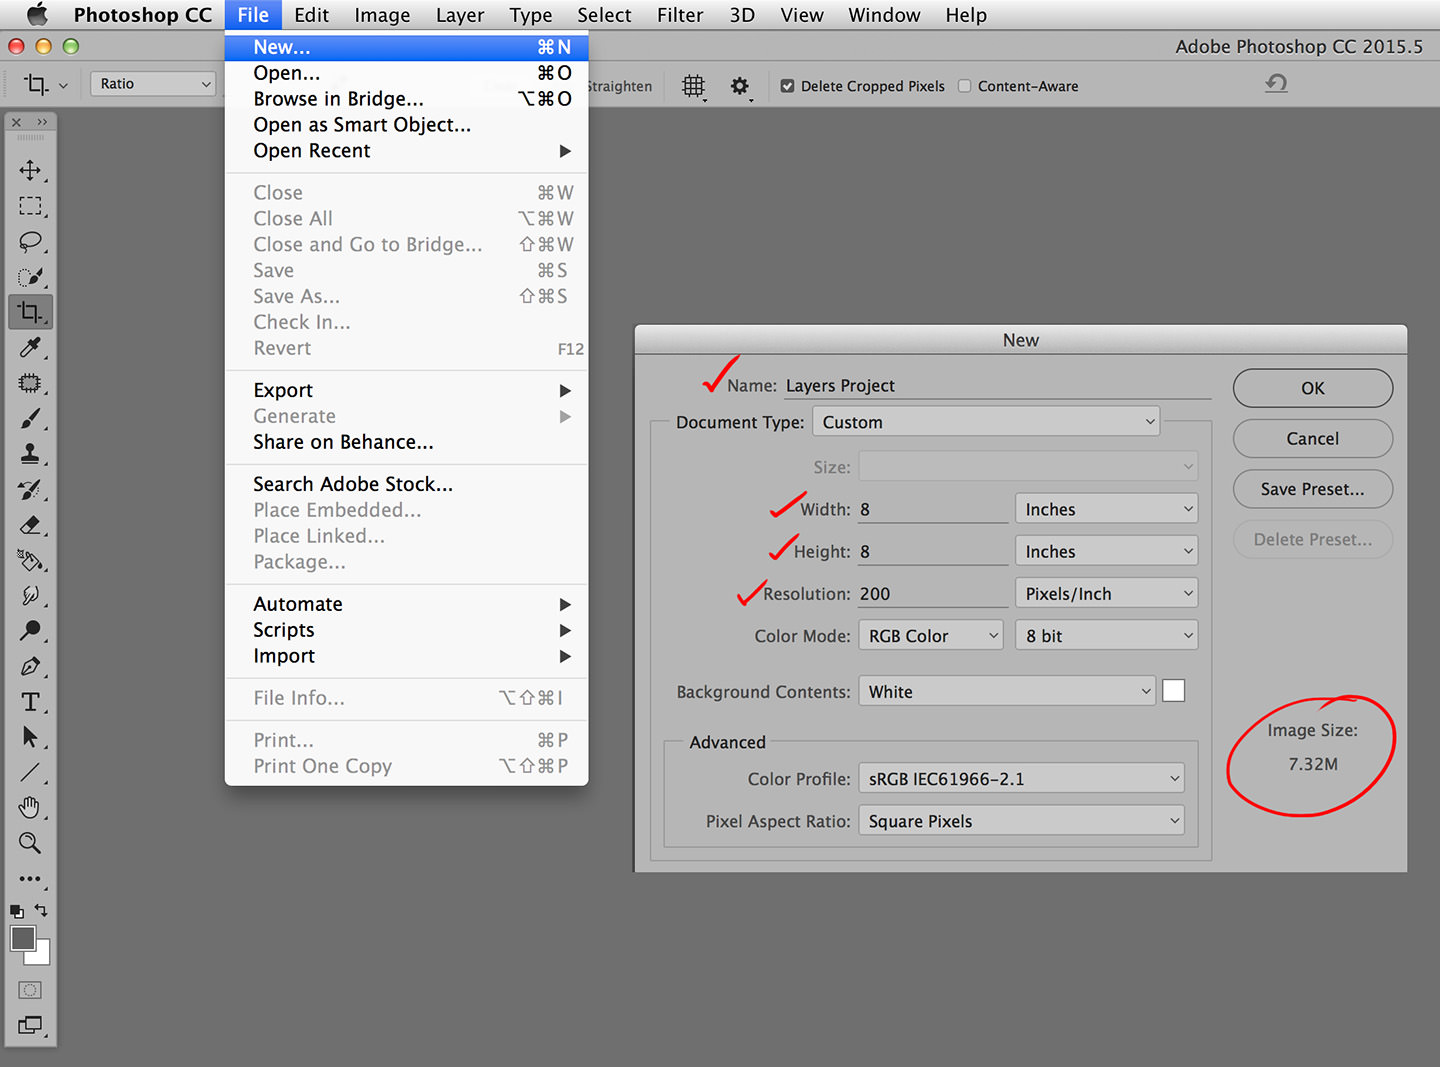The image size is (1440, 1067).
Task: Choose Search Adobe Stock...
Action: click(x=406, y=484)
